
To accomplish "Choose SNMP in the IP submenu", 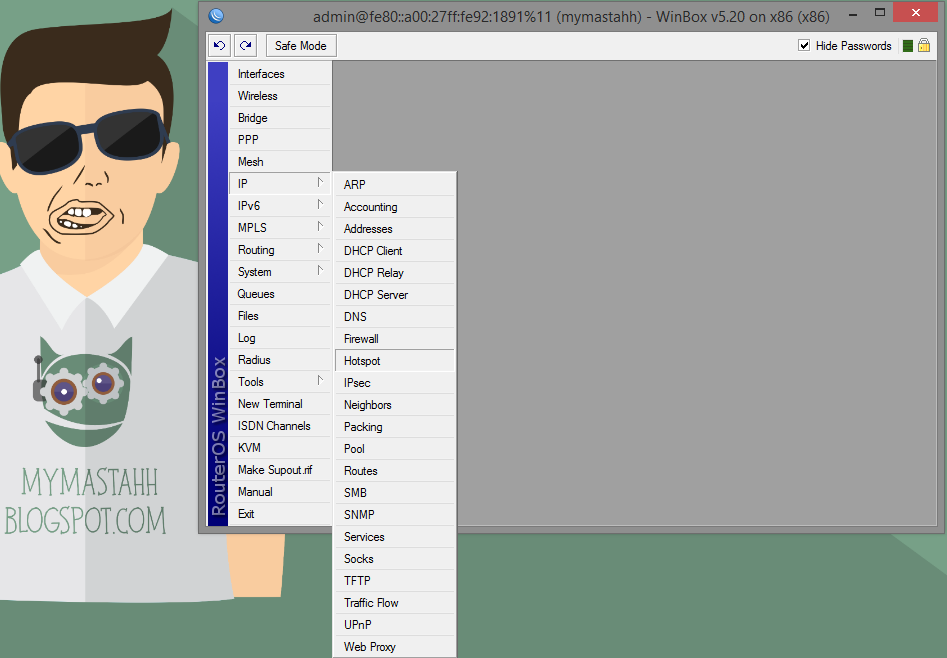I will pos(394,515).
